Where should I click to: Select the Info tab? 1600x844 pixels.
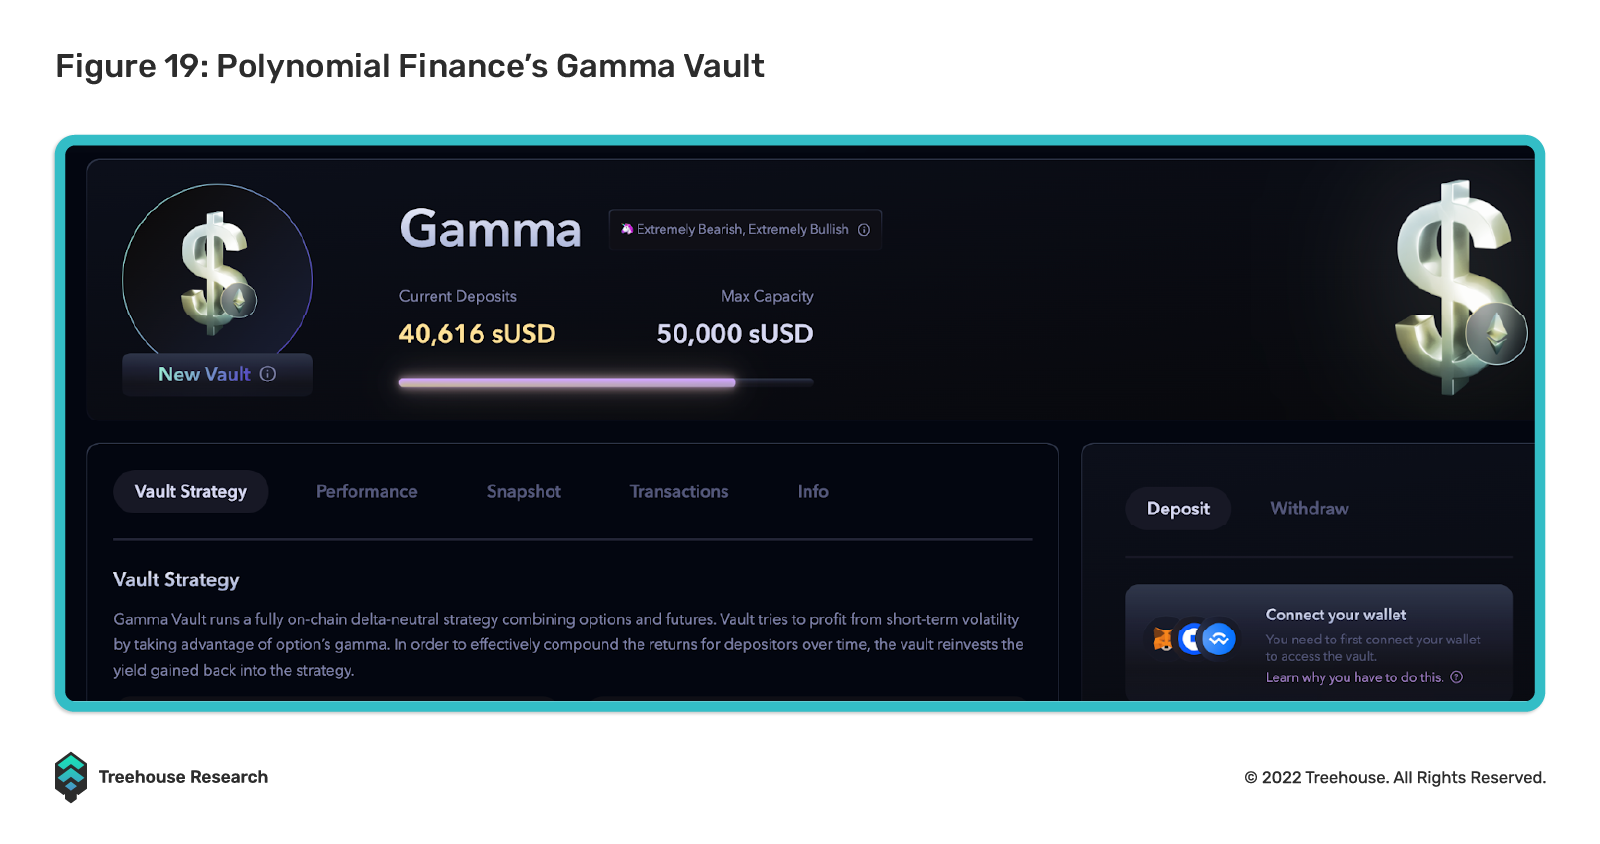pos(813,492)
